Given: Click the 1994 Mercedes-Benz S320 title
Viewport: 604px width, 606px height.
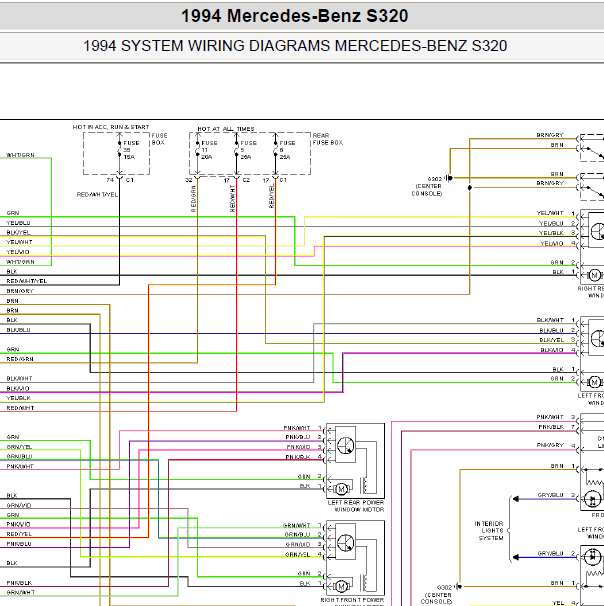Looking at the screenshot, I should [295, 16].
